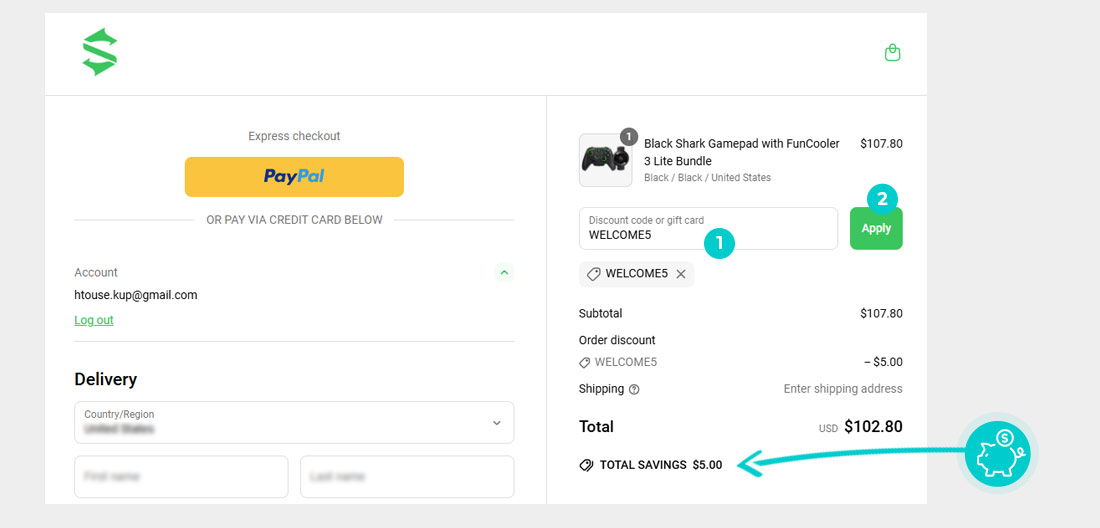Click the account email htouse.kup@gmail.com
Viewport: 1100px width, 528px height.
pyautogui.click(x=135, y=295)
